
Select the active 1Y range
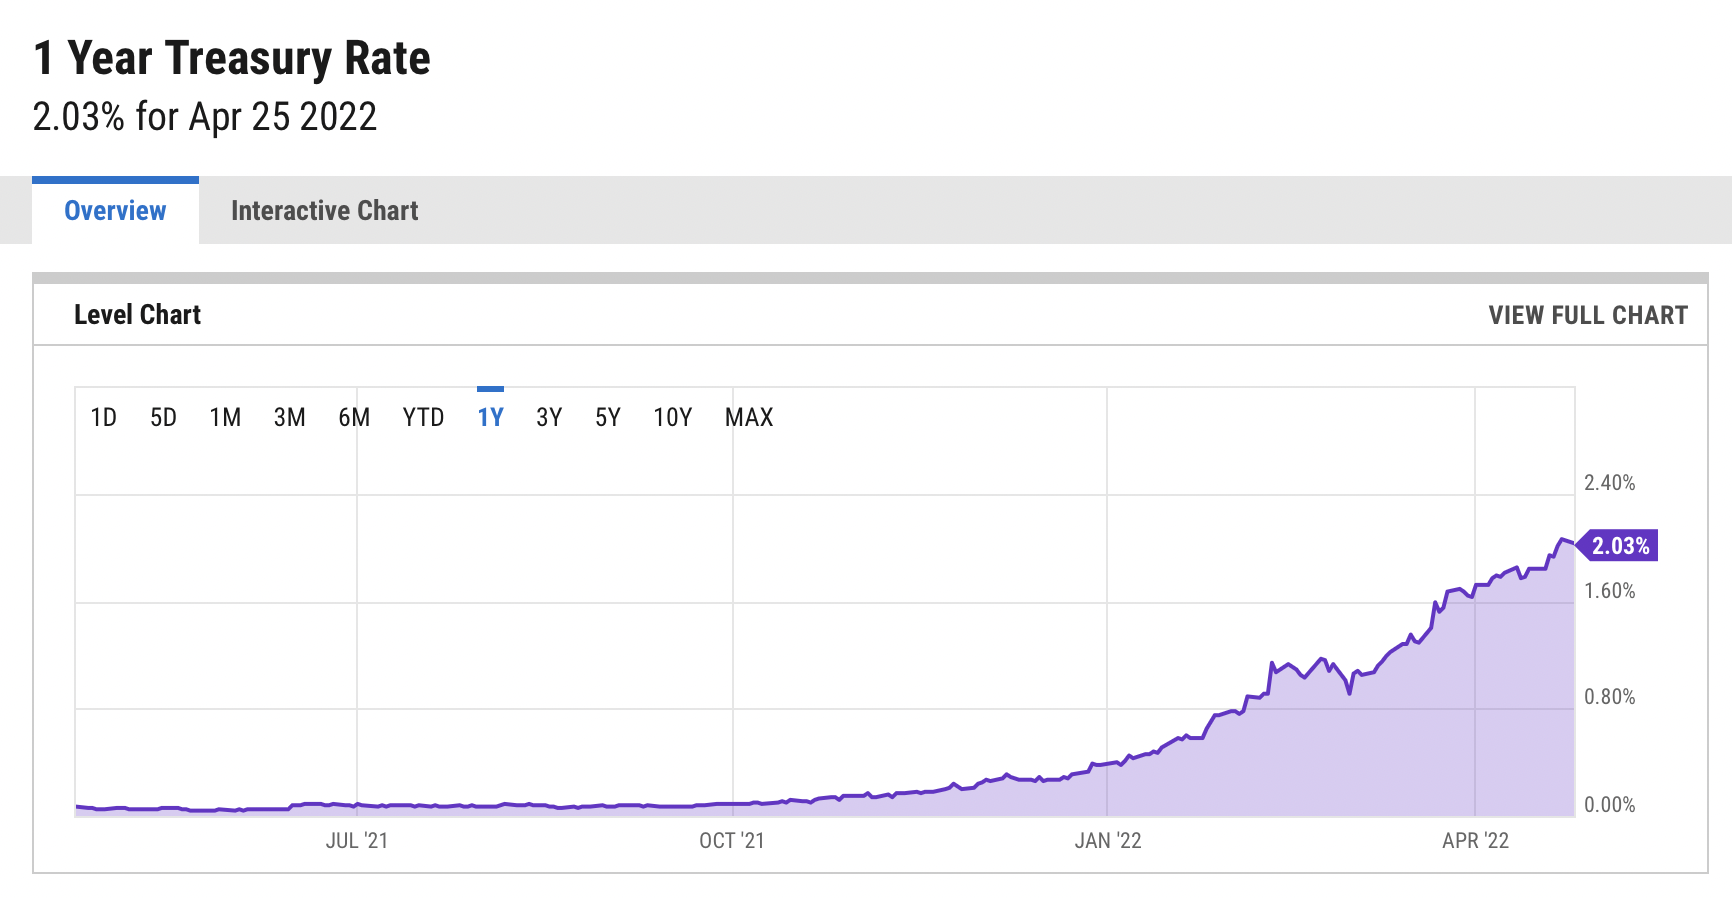coord(490,417)
